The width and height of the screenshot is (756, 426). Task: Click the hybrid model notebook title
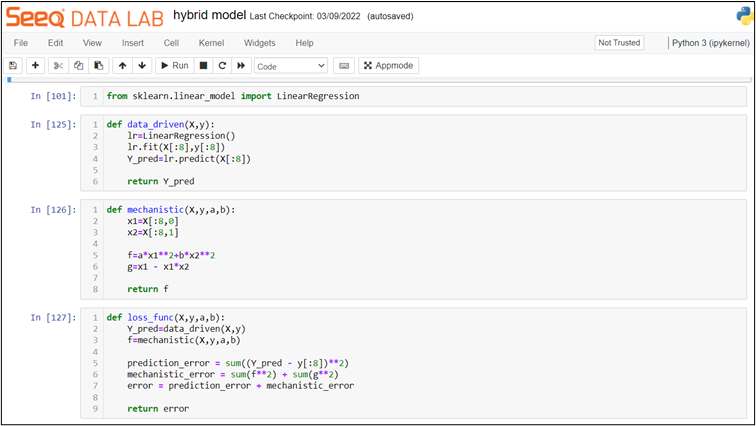click(209, 15)
